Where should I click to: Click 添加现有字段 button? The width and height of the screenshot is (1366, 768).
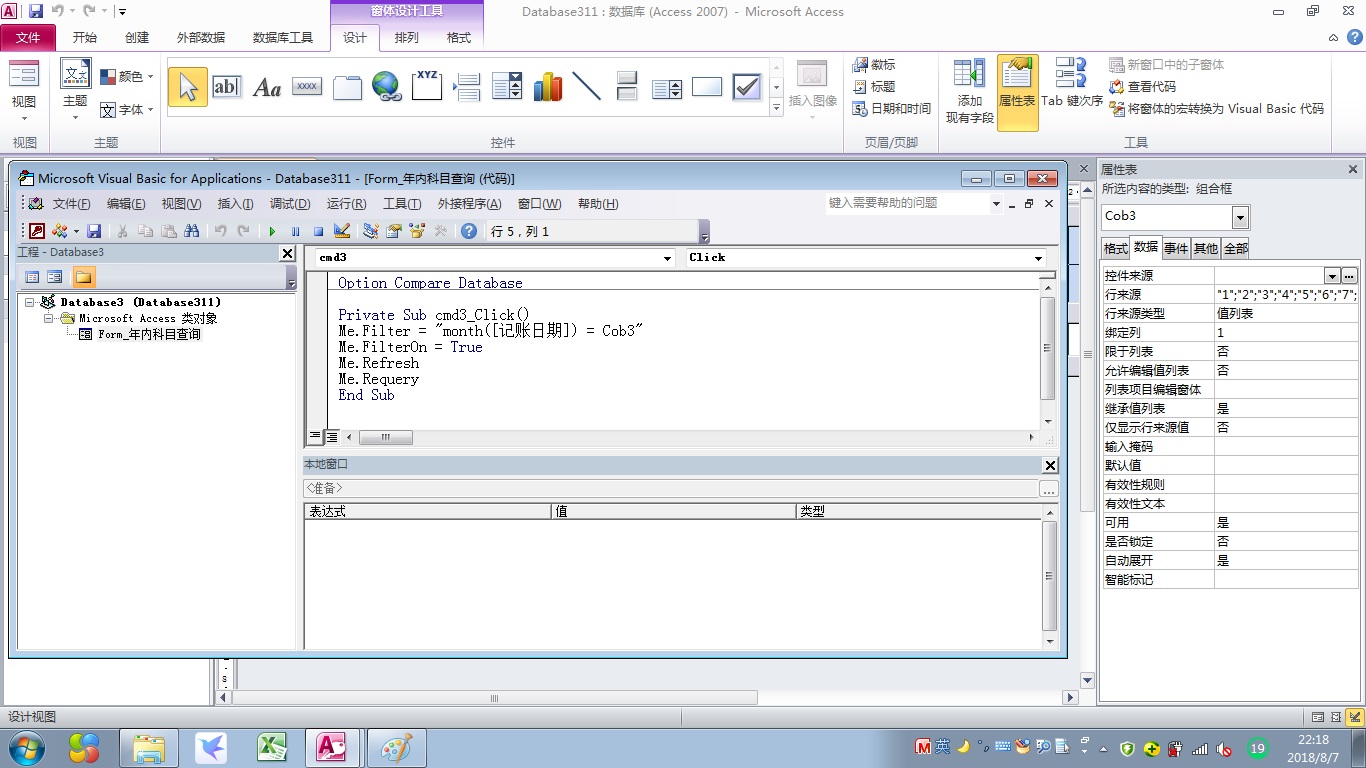970,92
